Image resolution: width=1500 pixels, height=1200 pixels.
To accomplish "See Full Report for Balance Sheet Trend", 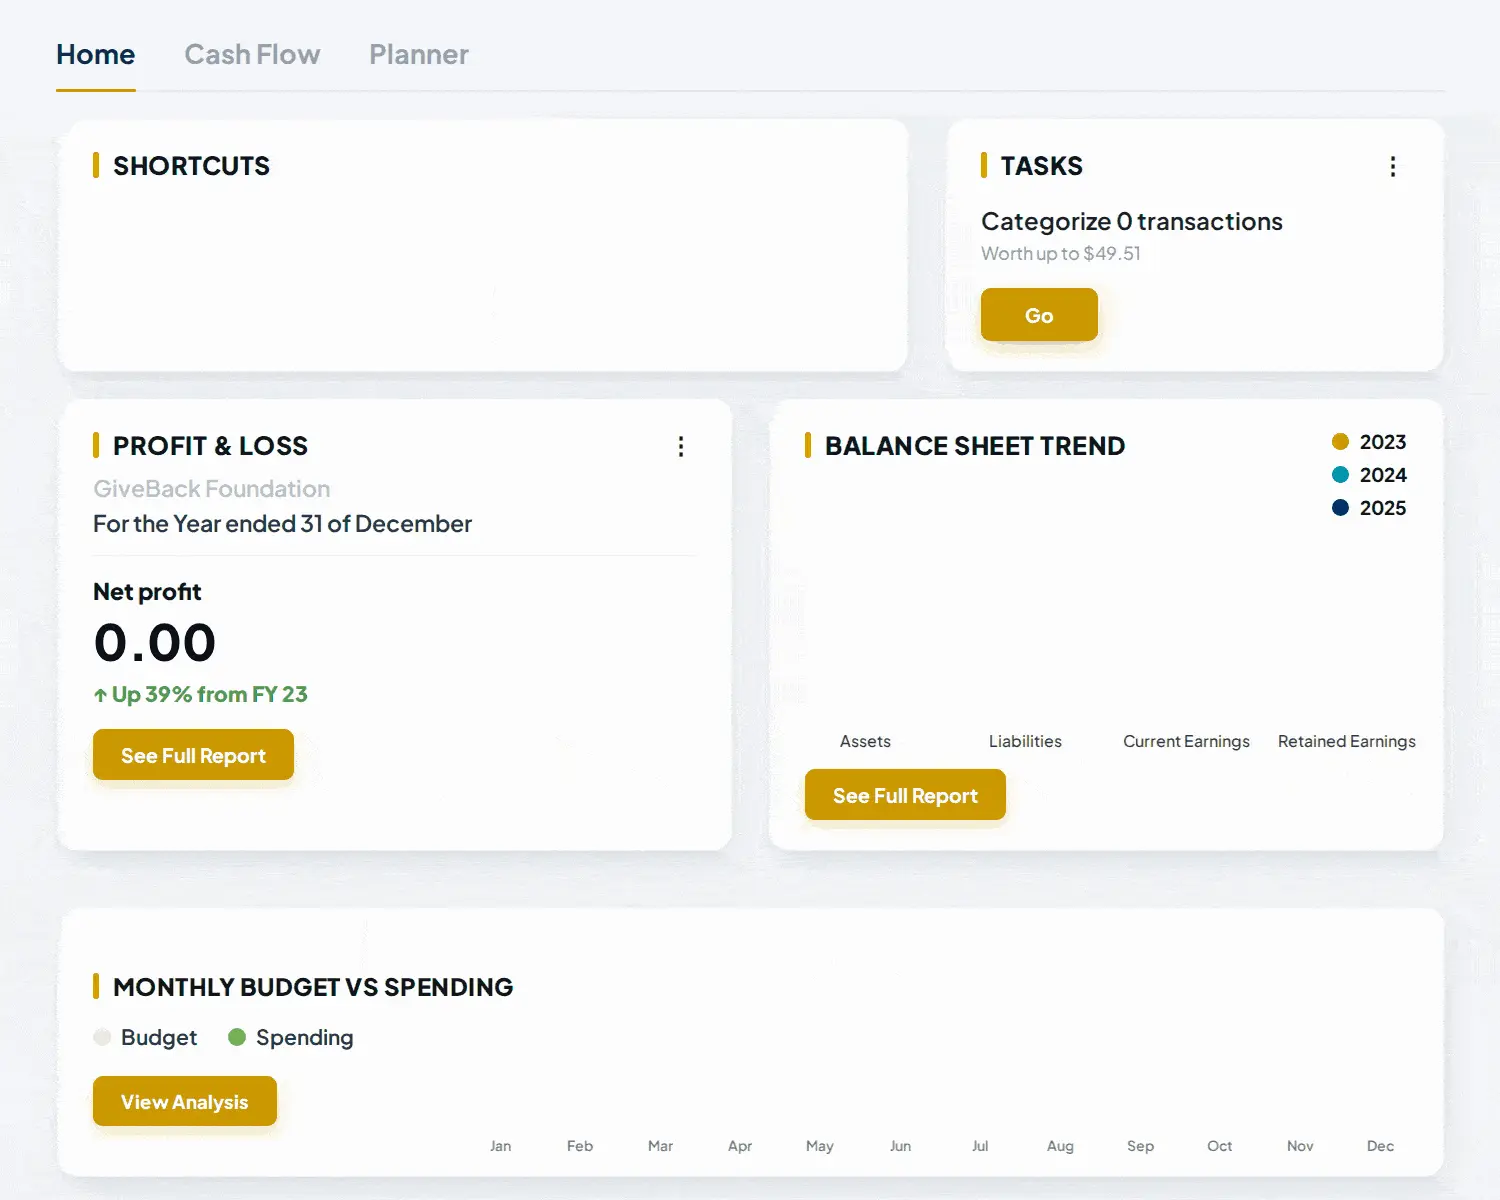I will (905, 795).
